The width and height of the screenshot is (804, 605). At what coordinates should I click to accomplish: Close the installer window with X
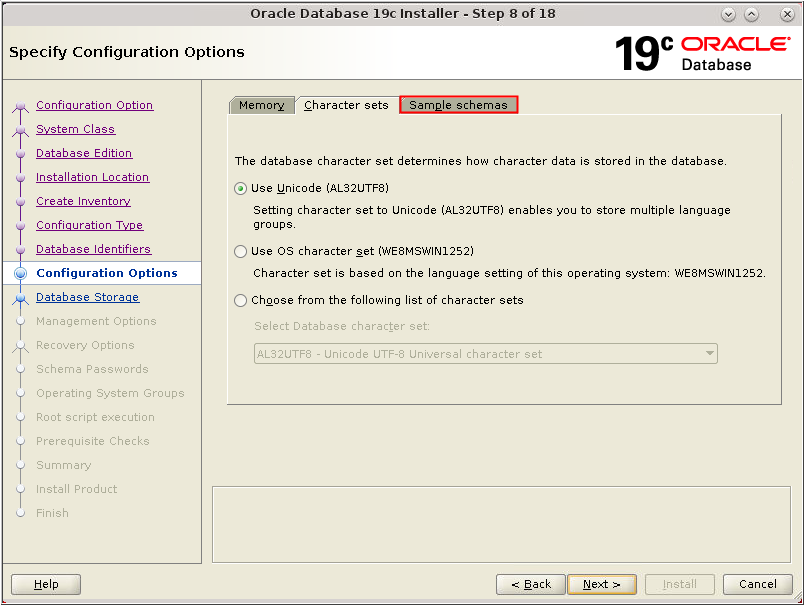pyautogui.click(x=788, y=14)
